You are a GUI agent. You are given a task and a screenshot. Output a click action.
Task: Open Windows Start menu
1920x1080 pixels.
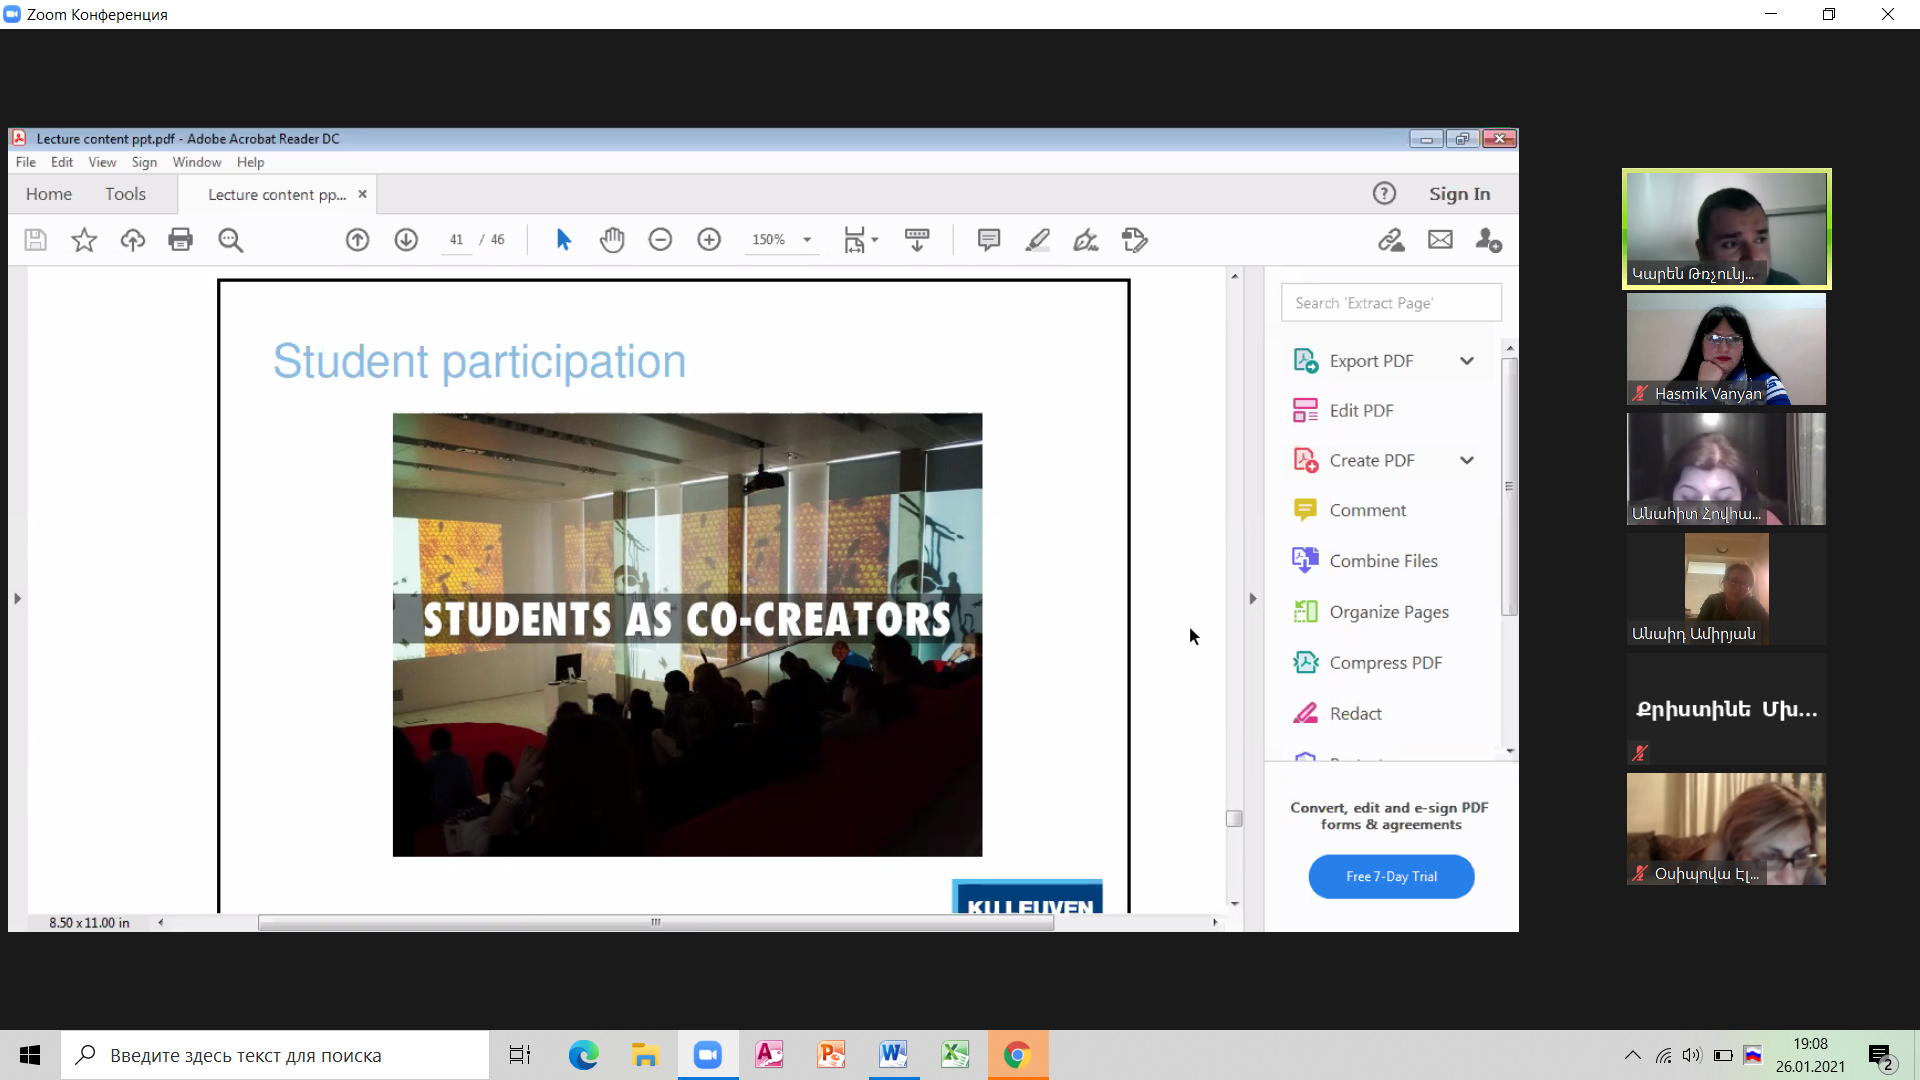(30, 1055)
